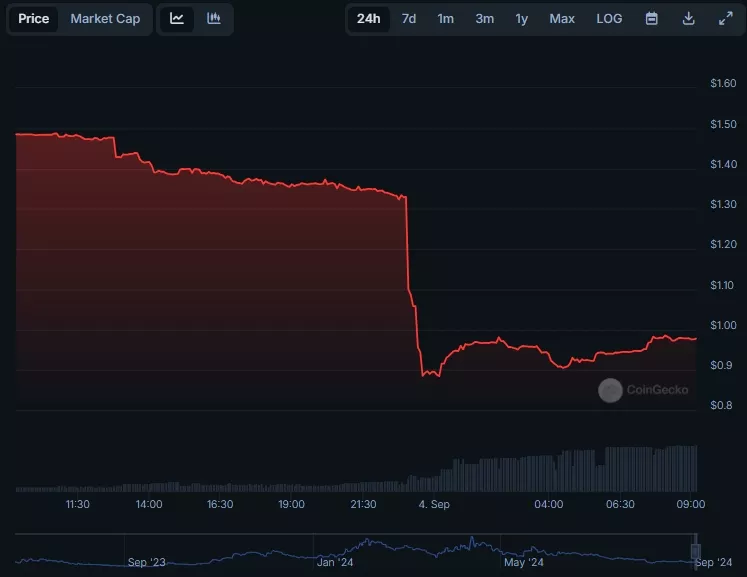
Task: Switch to line chart view icon
Action: [177, 19]
